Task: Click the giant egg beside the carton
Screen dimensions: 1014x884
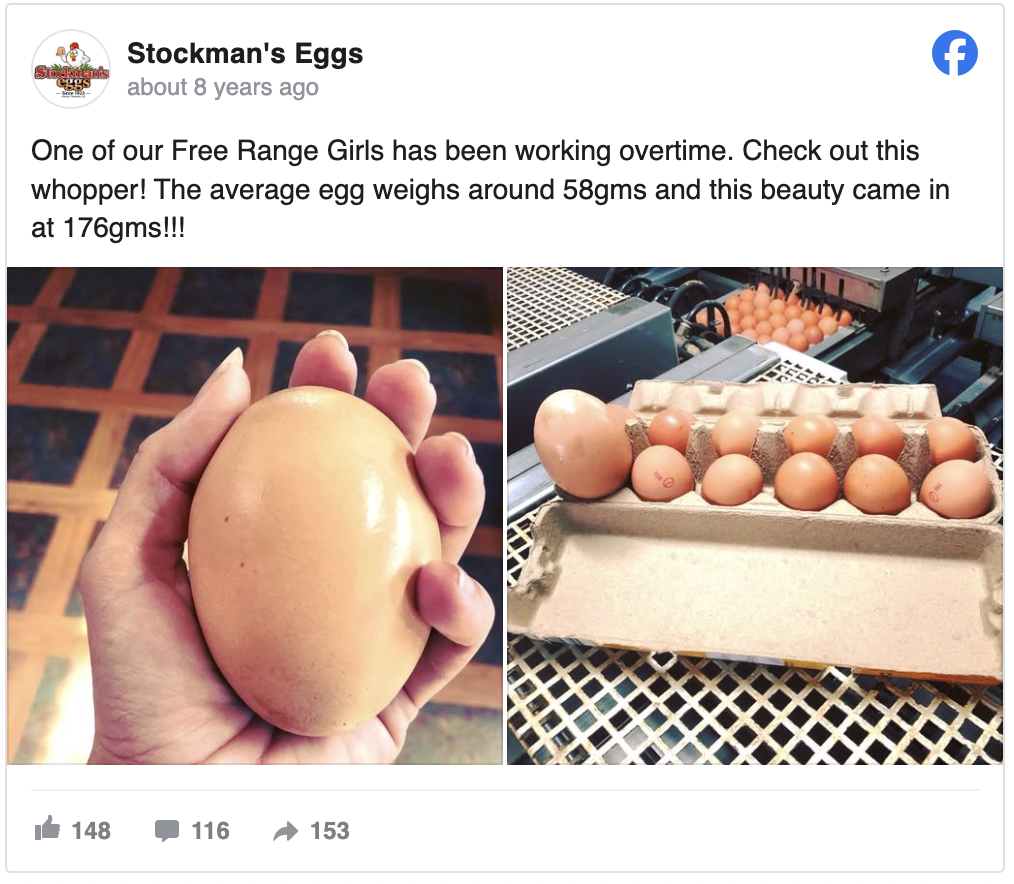Action: pos(582,441)
